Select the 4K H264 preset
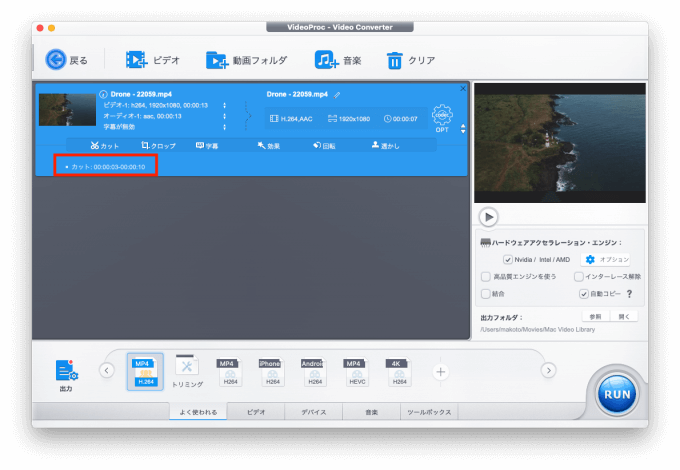 coord(399,372)
